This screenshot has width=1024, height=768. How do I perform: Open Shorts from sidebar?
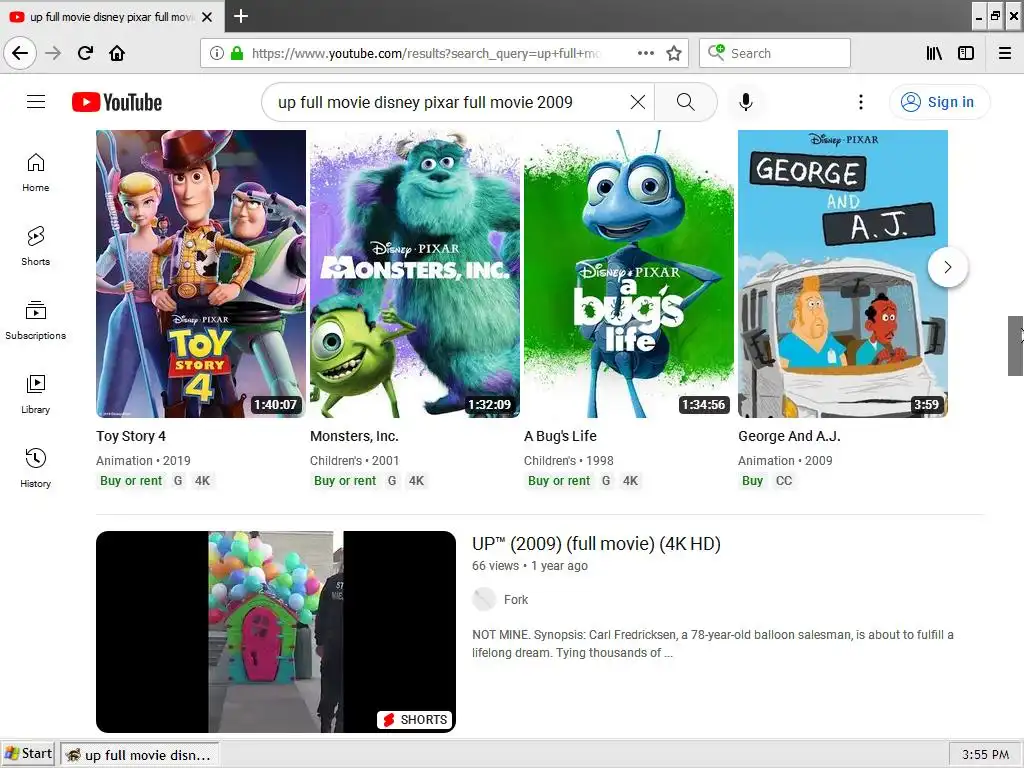(36, 246)
